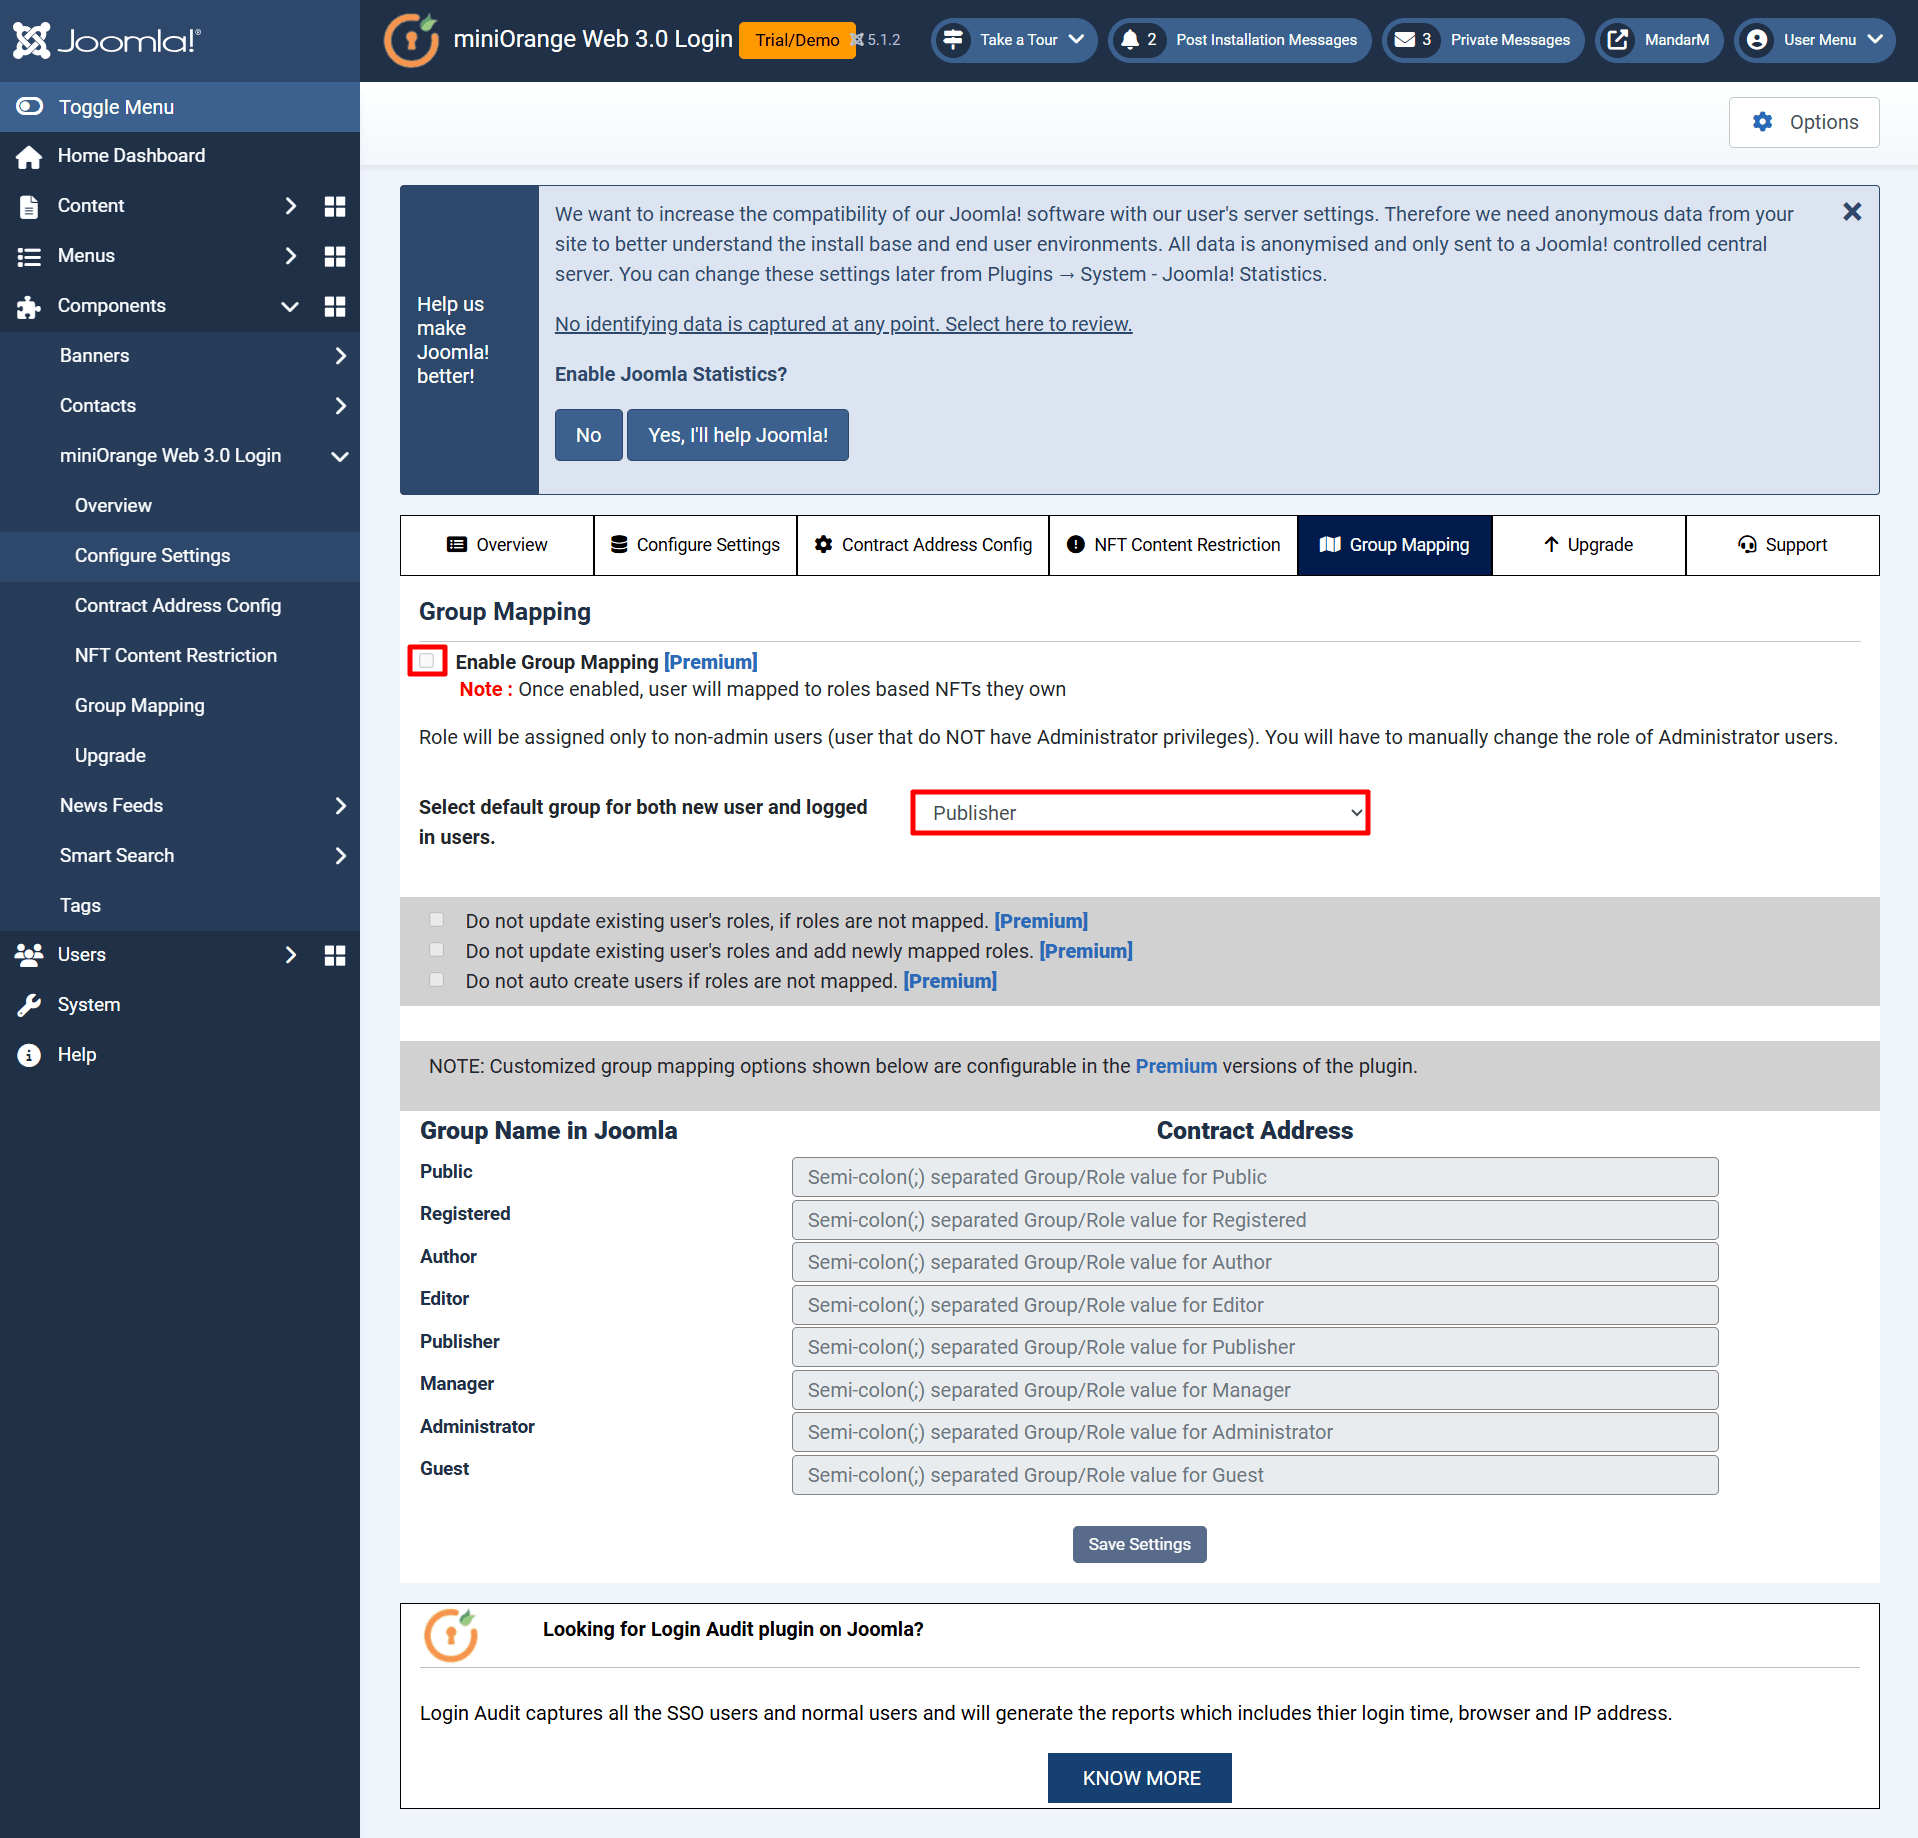
Task: Click the Joomla version 5.1.2 icon
Action: [x=857, y=40]
